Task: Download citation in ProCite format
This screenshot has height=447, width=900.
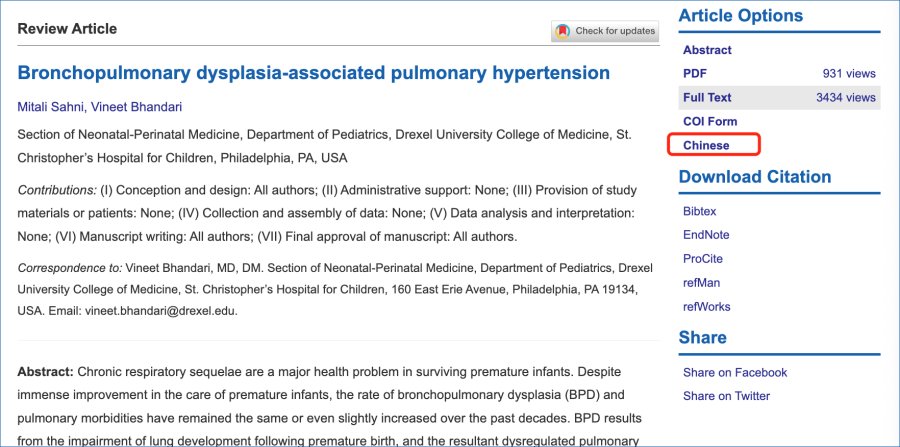Action: point(703,259)
